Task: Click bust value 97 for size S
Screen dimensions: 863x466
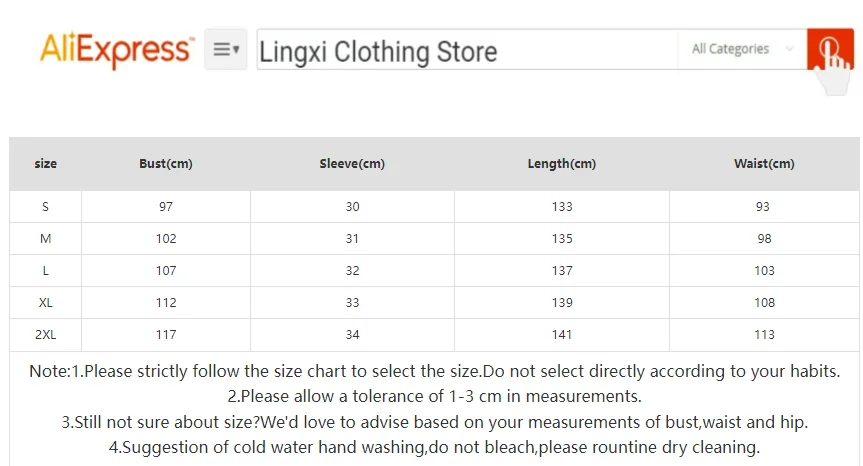Action: 166,207
